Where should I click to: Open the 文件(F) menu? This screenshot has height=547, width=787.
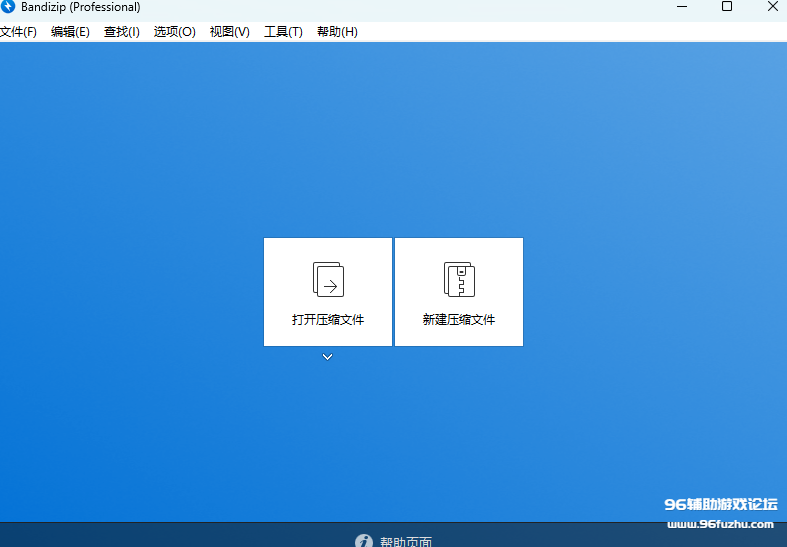[x=18, y=32]
